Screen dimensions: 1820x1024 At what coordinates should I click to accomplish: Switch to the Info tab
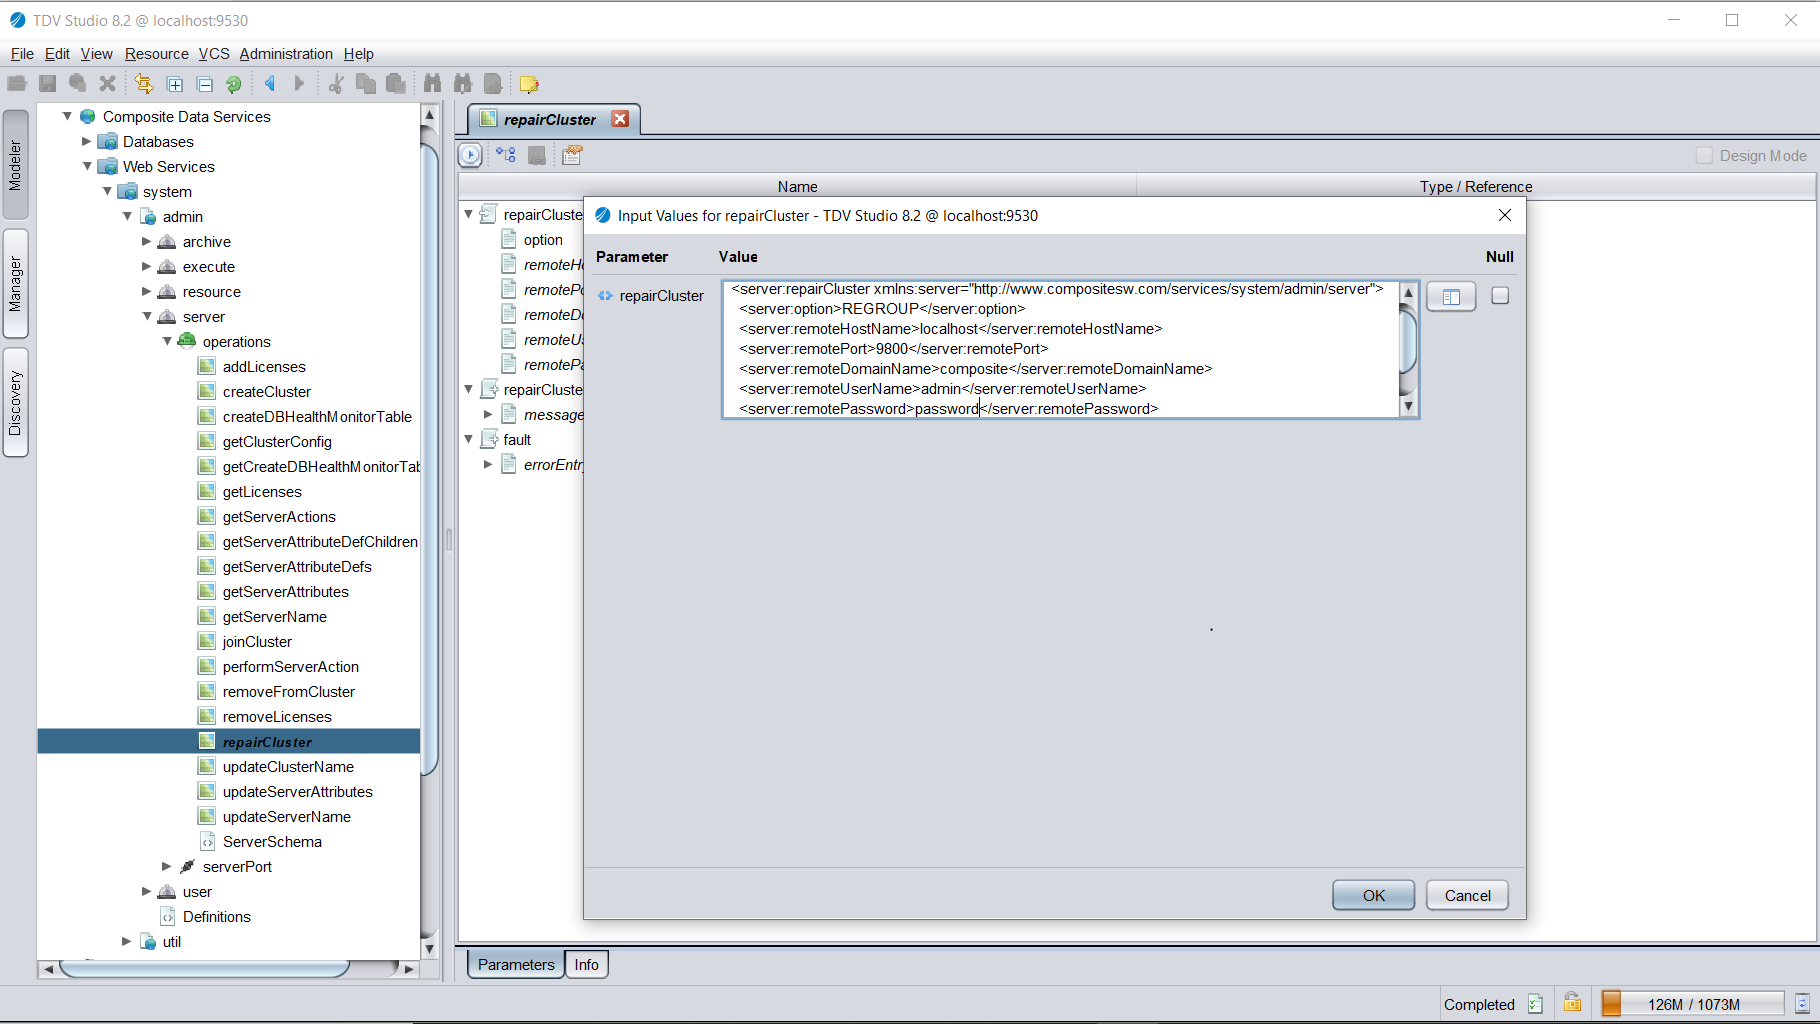(x=586, y=964)
